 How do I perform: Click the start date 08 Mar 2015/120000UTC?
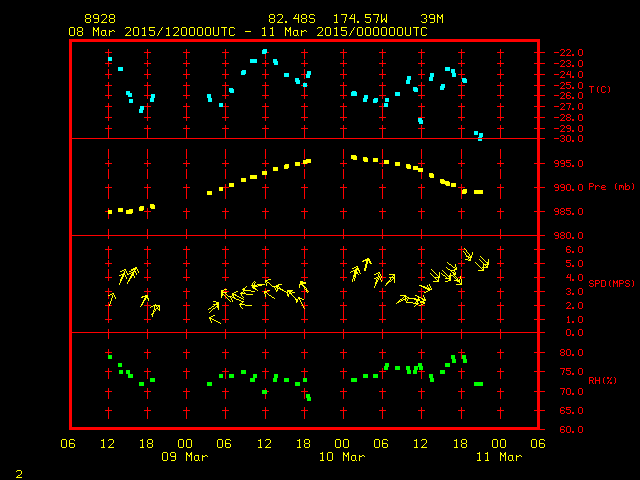[152, 32]
